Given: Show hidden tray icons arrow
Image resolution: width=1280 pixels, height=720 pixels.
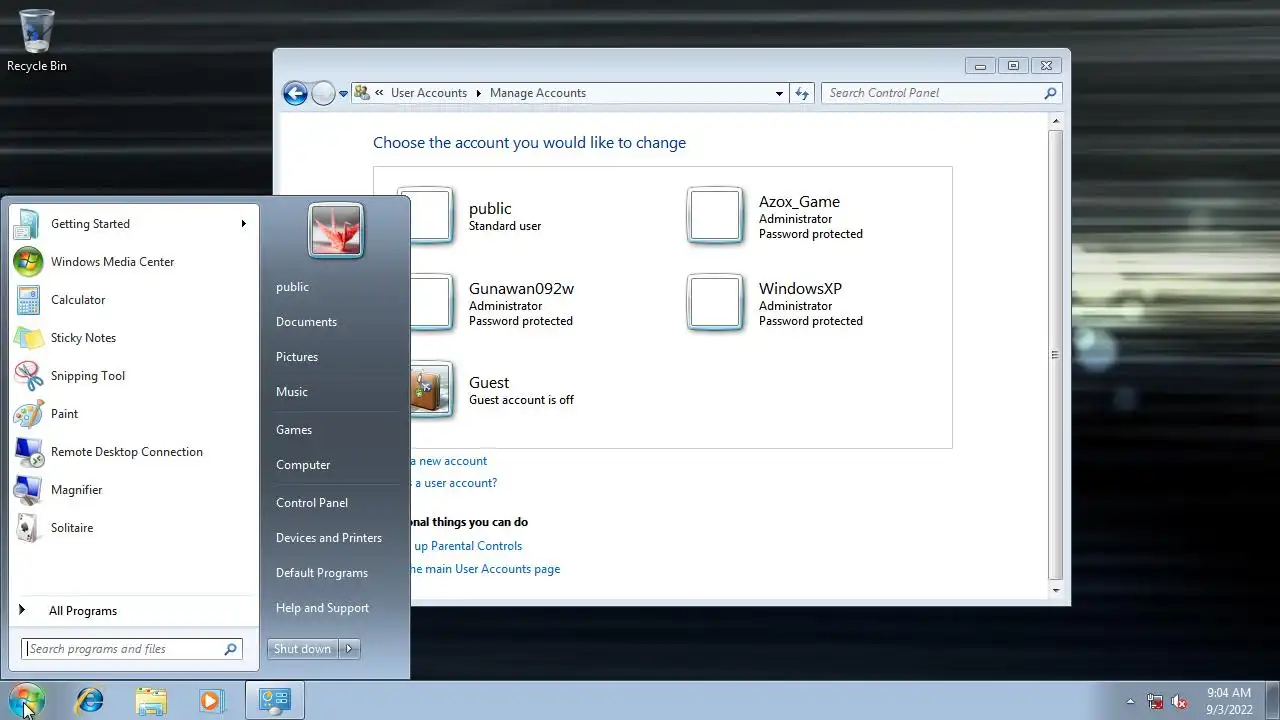Looking at the screenshot, I should (x=1131, y=701).
